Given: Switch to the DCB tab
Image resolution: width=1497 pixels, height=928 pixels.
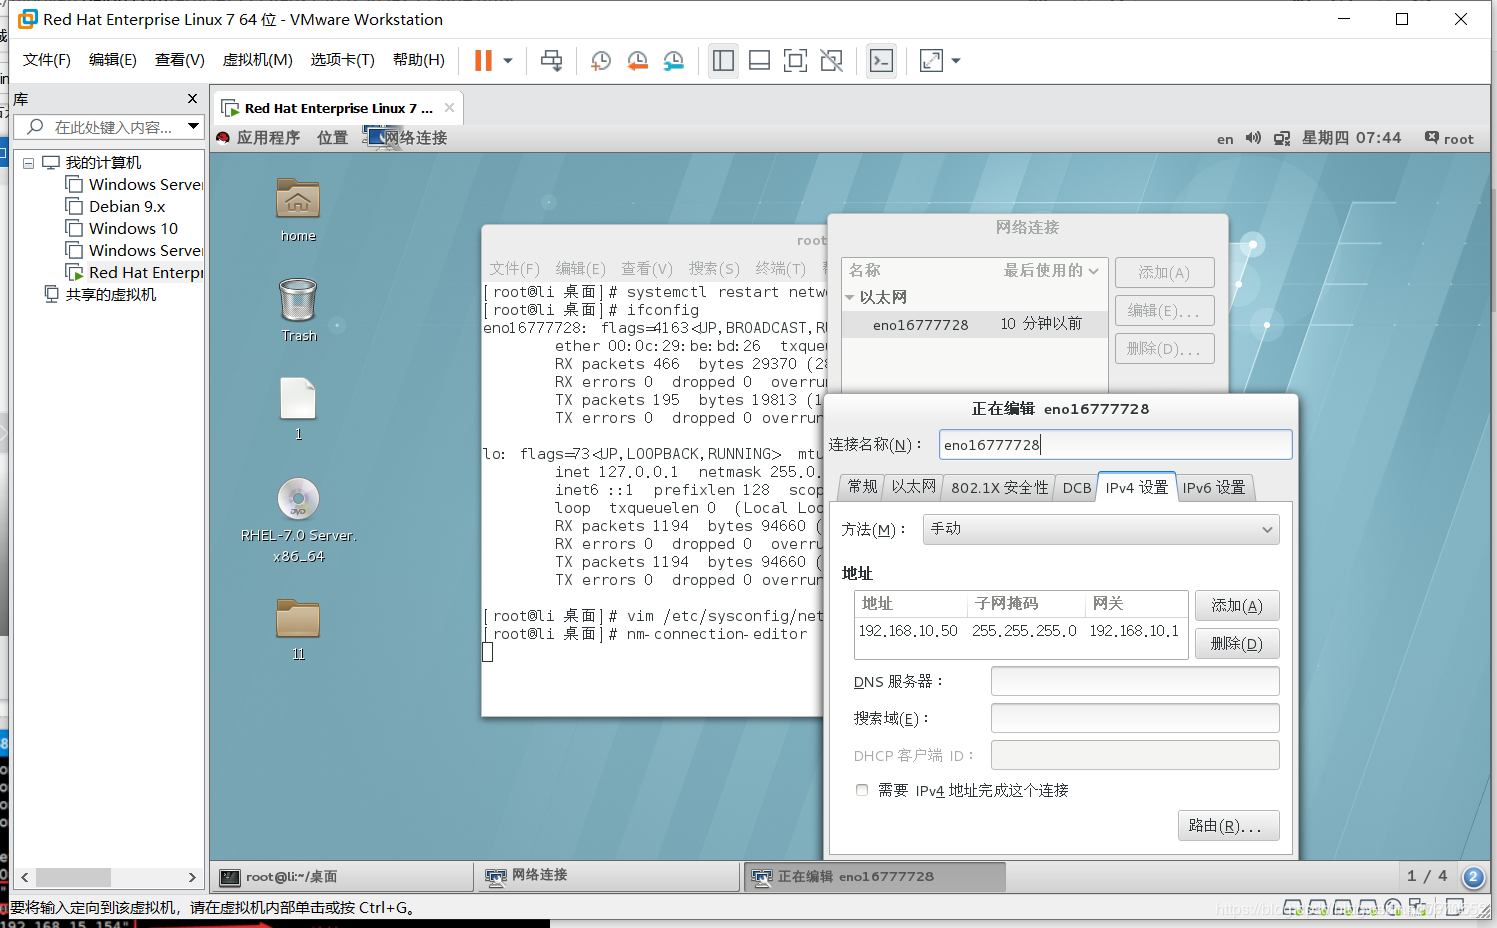Looking at the screenshot, I should [x=1077, y=487].
